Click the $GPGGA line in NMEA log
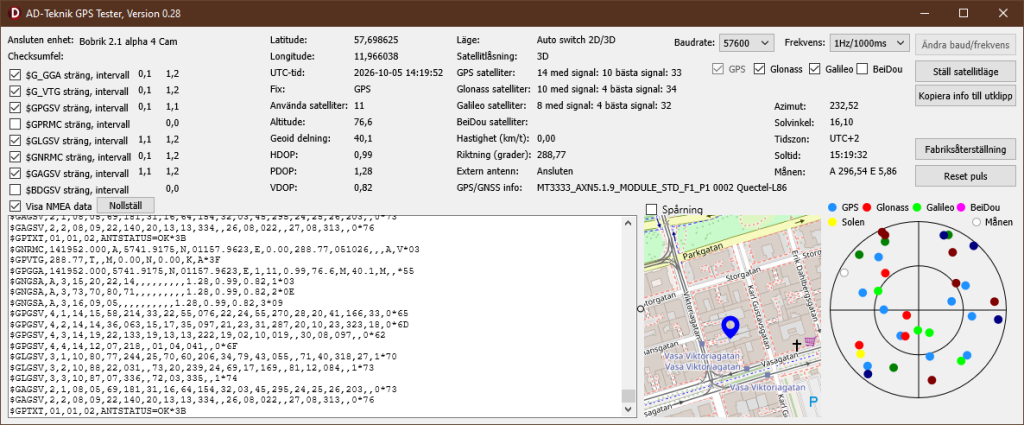The height and width of the screenshot is (425, 1024). coord(210,270)
